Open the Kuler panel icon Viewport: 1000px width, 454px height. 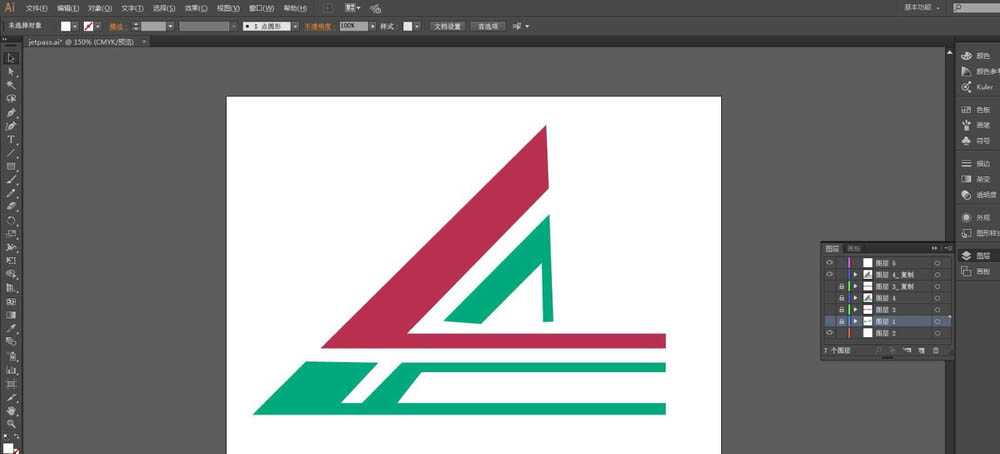(x=967, y=87)
